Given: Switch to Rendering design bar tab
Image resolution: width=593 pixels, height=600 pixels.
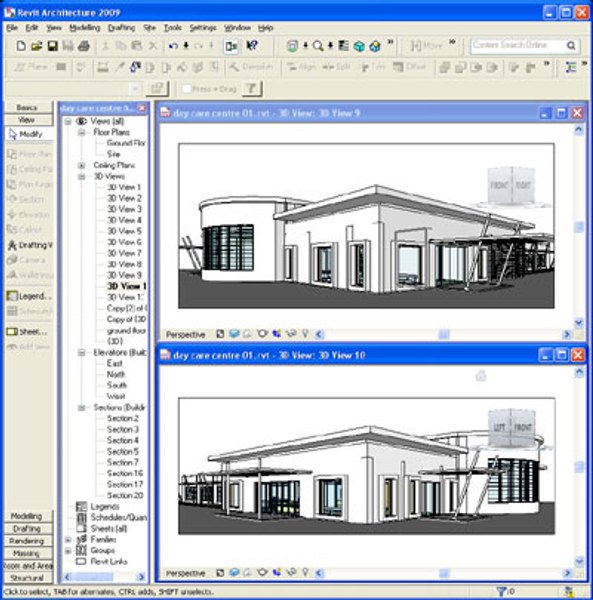Looking at the screenshot, I should (x=28, y=541).
